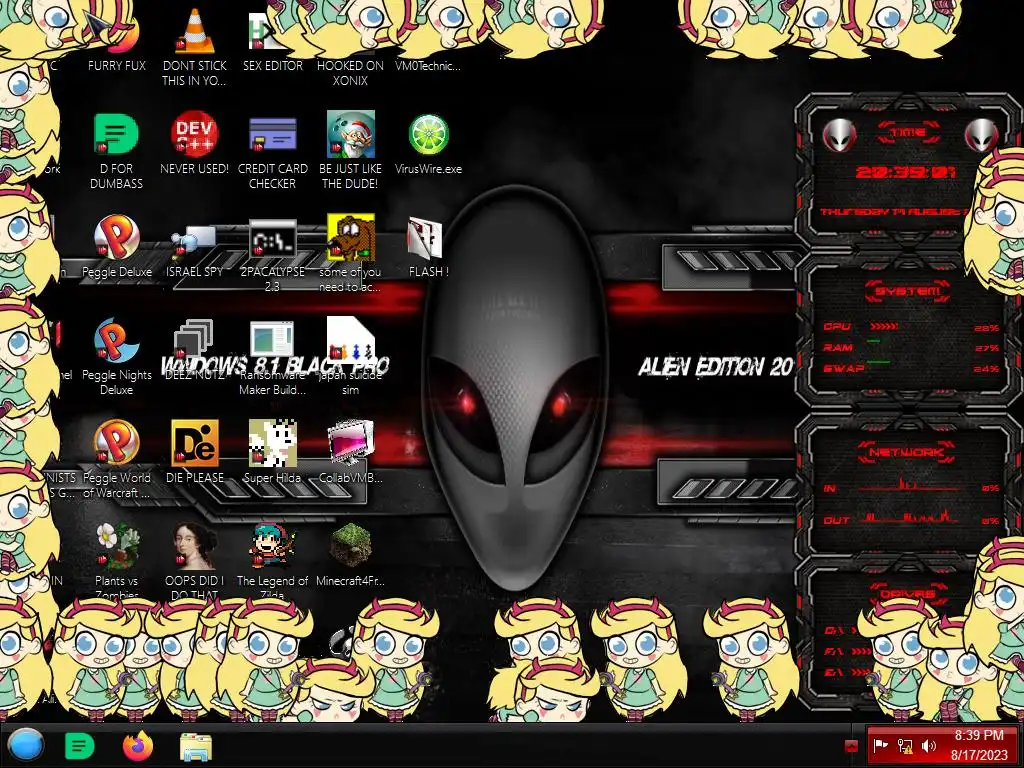
Task: Launch Firefox from the taskbar
Action: coord(138,746)
